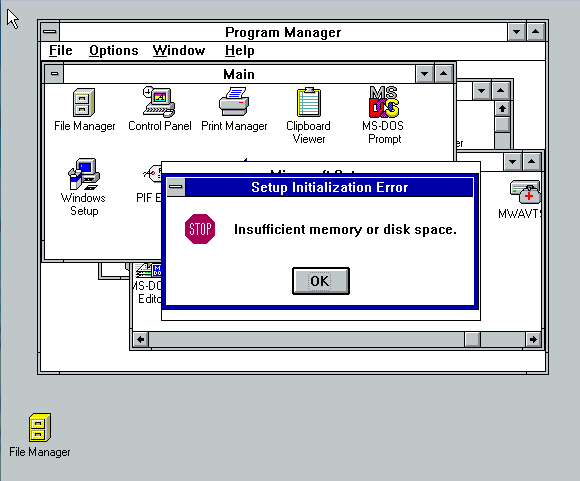Click OK in Setup Initialization Error dialog
This screenshot has height=481, width=580.
coord(321,281)
